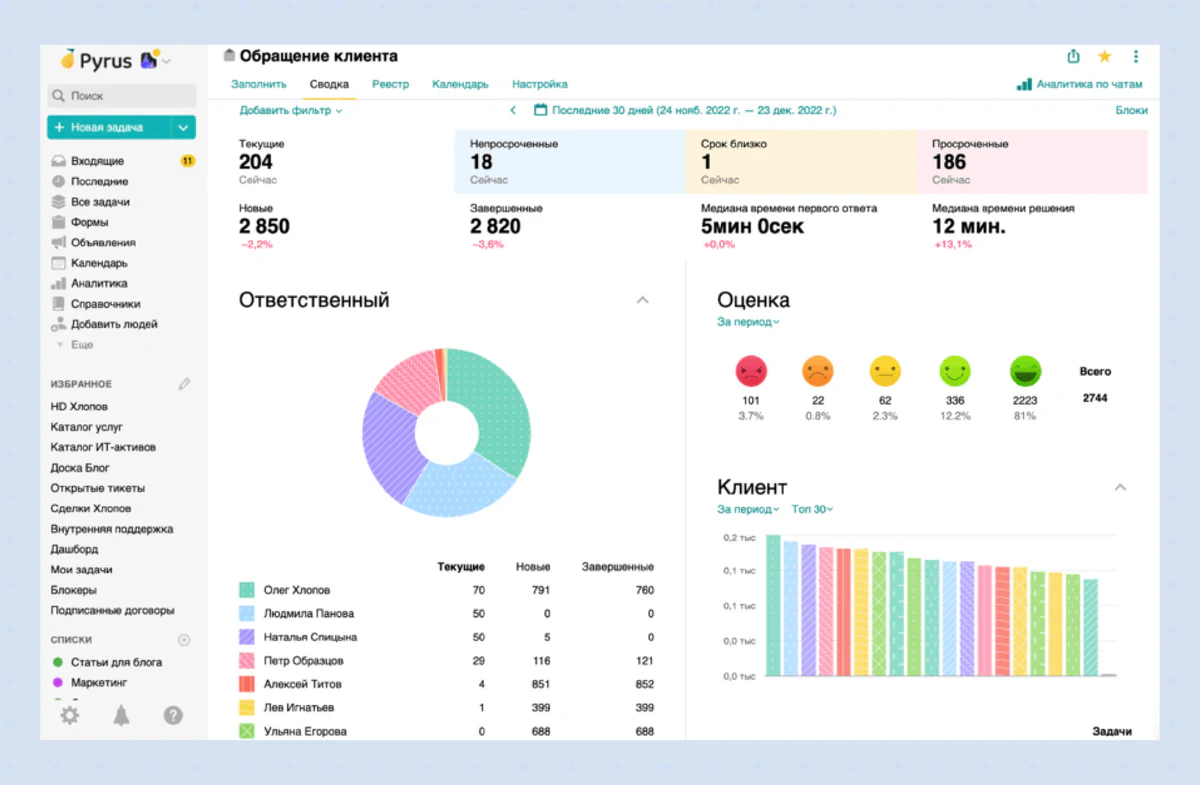
Task: Click the share icon at top right
Action: [x=1073, y=57]
